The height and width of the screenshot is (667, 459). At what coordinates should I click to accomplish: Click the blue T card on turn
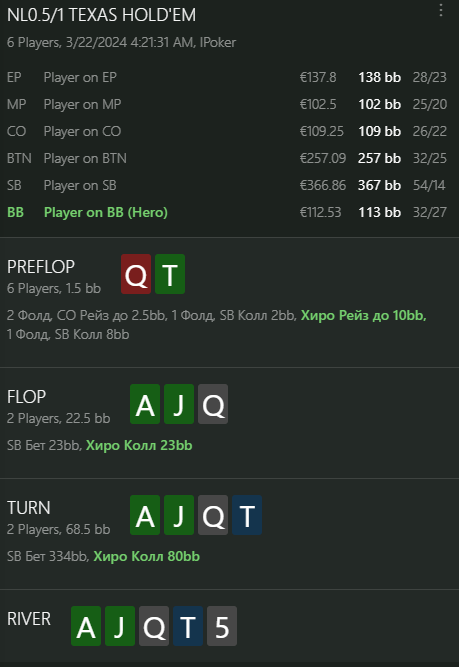point(247,515)
